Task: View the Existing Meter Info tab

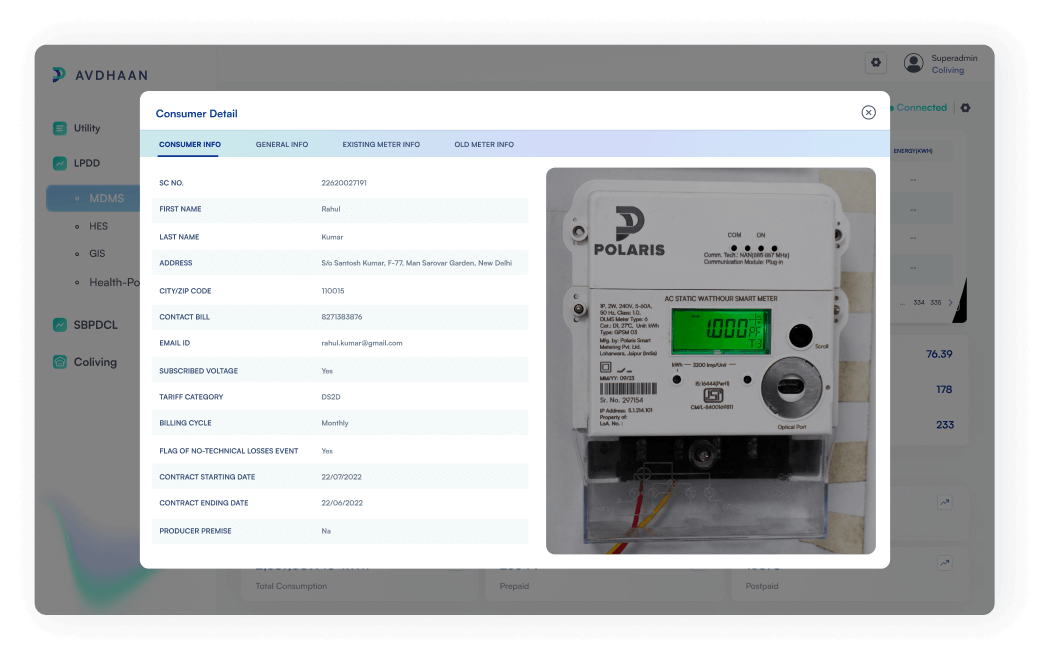Action: coord(381,144)
